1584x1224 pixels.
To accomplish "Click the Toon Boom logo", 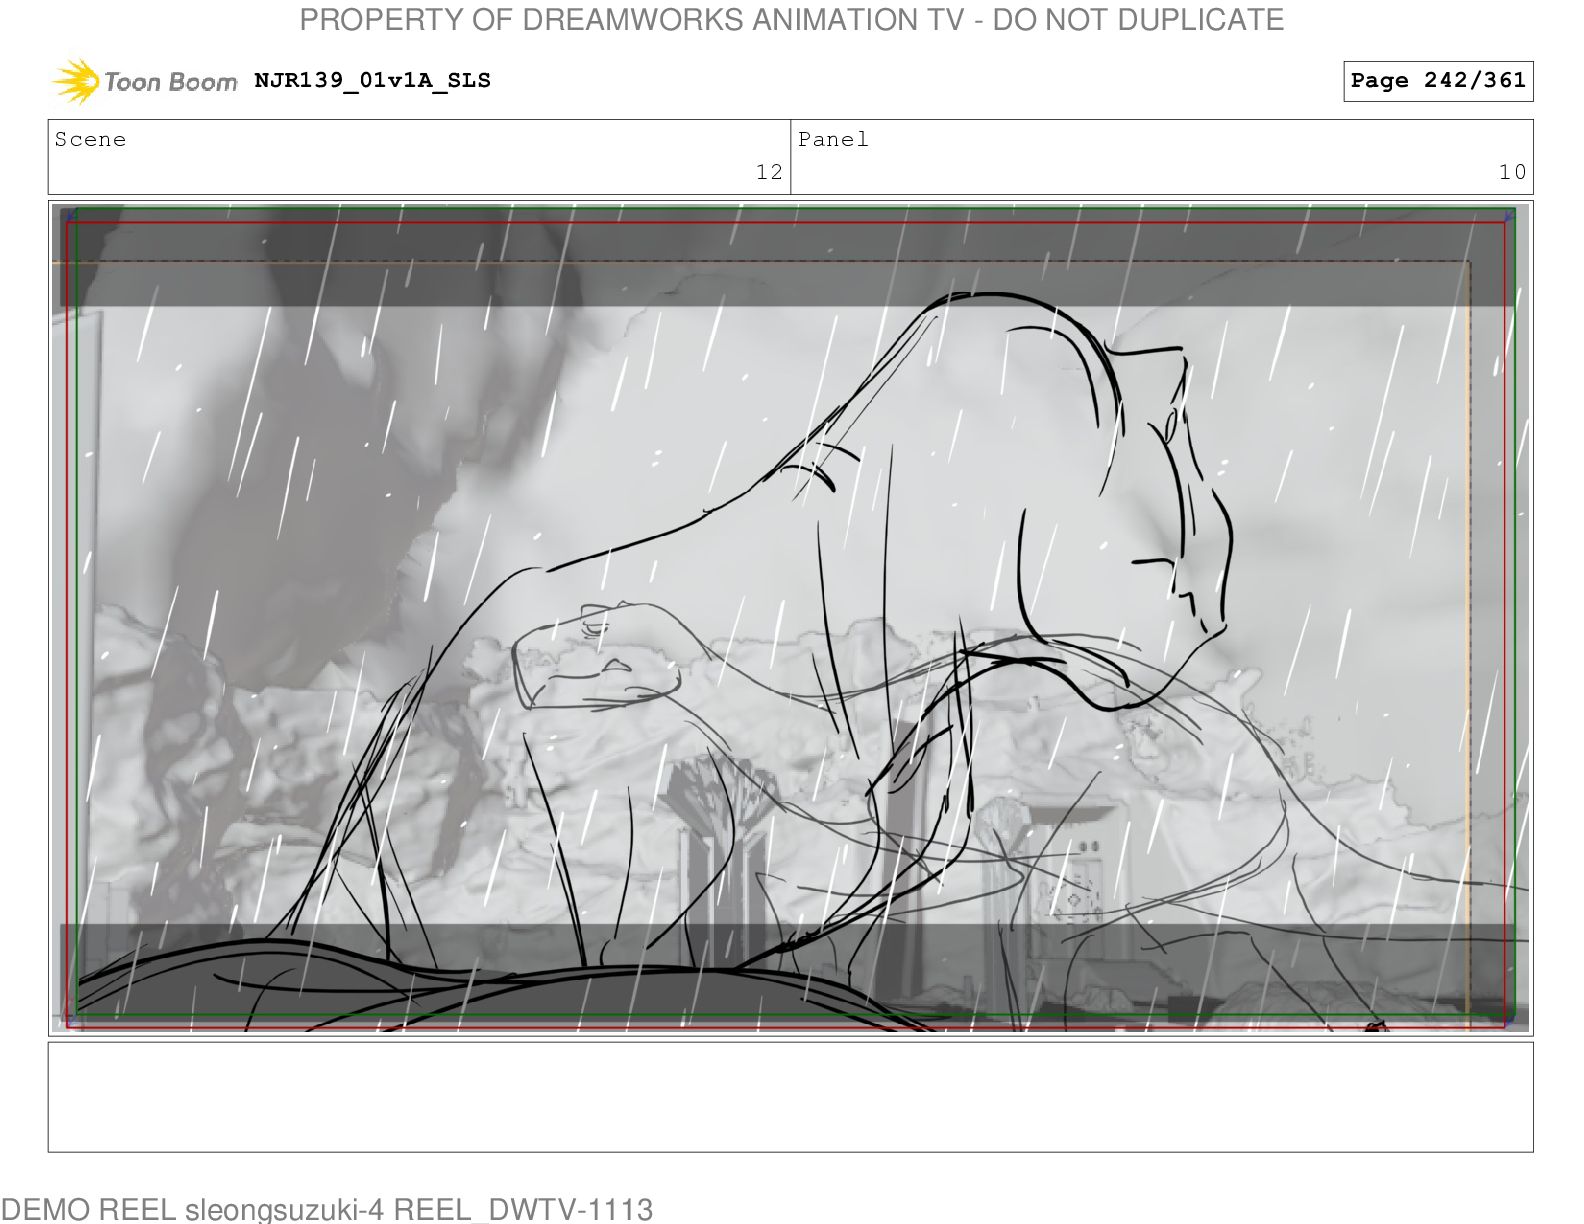I will coord(144,81).
